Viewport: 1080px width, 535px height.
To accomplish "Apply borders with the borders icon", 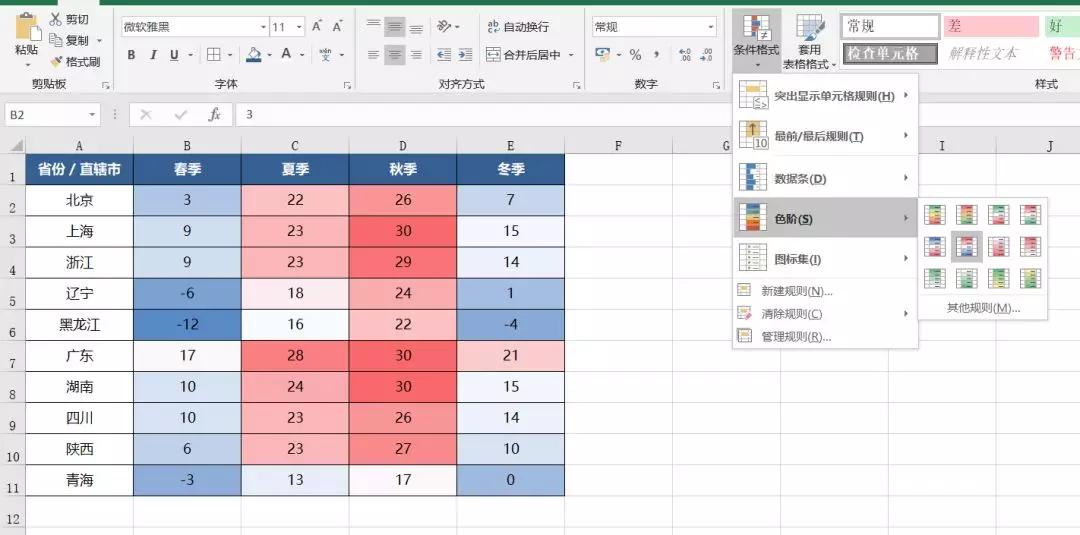I will pyautogui.click(x=214, y=55).
